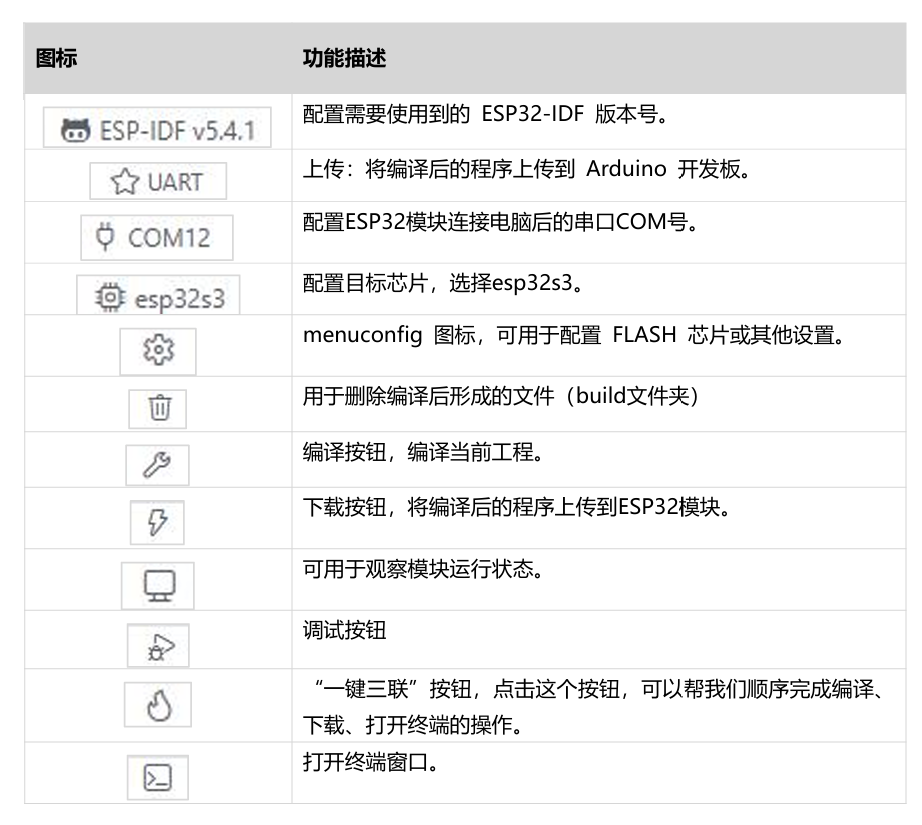Viewport: 922px width, 825px height.
Task: Click the 功能描述 column header
Action: coord(344,59)
